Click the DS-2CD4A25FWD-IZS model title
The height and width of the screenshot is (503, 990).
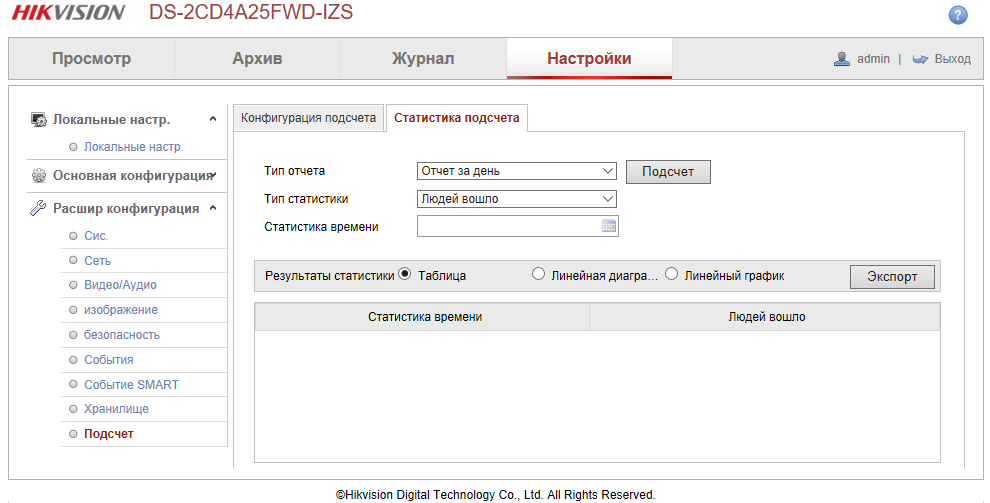pos(251,12)
